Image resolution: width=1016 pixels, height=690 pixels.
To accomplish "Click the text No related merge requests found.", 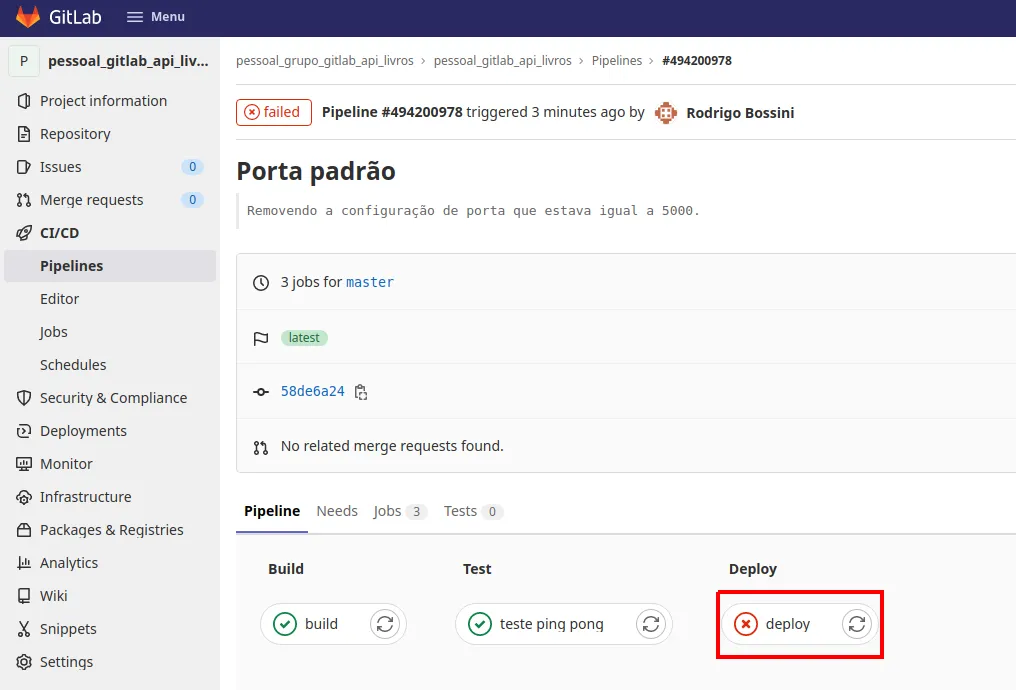I will (x=392, y=446).
